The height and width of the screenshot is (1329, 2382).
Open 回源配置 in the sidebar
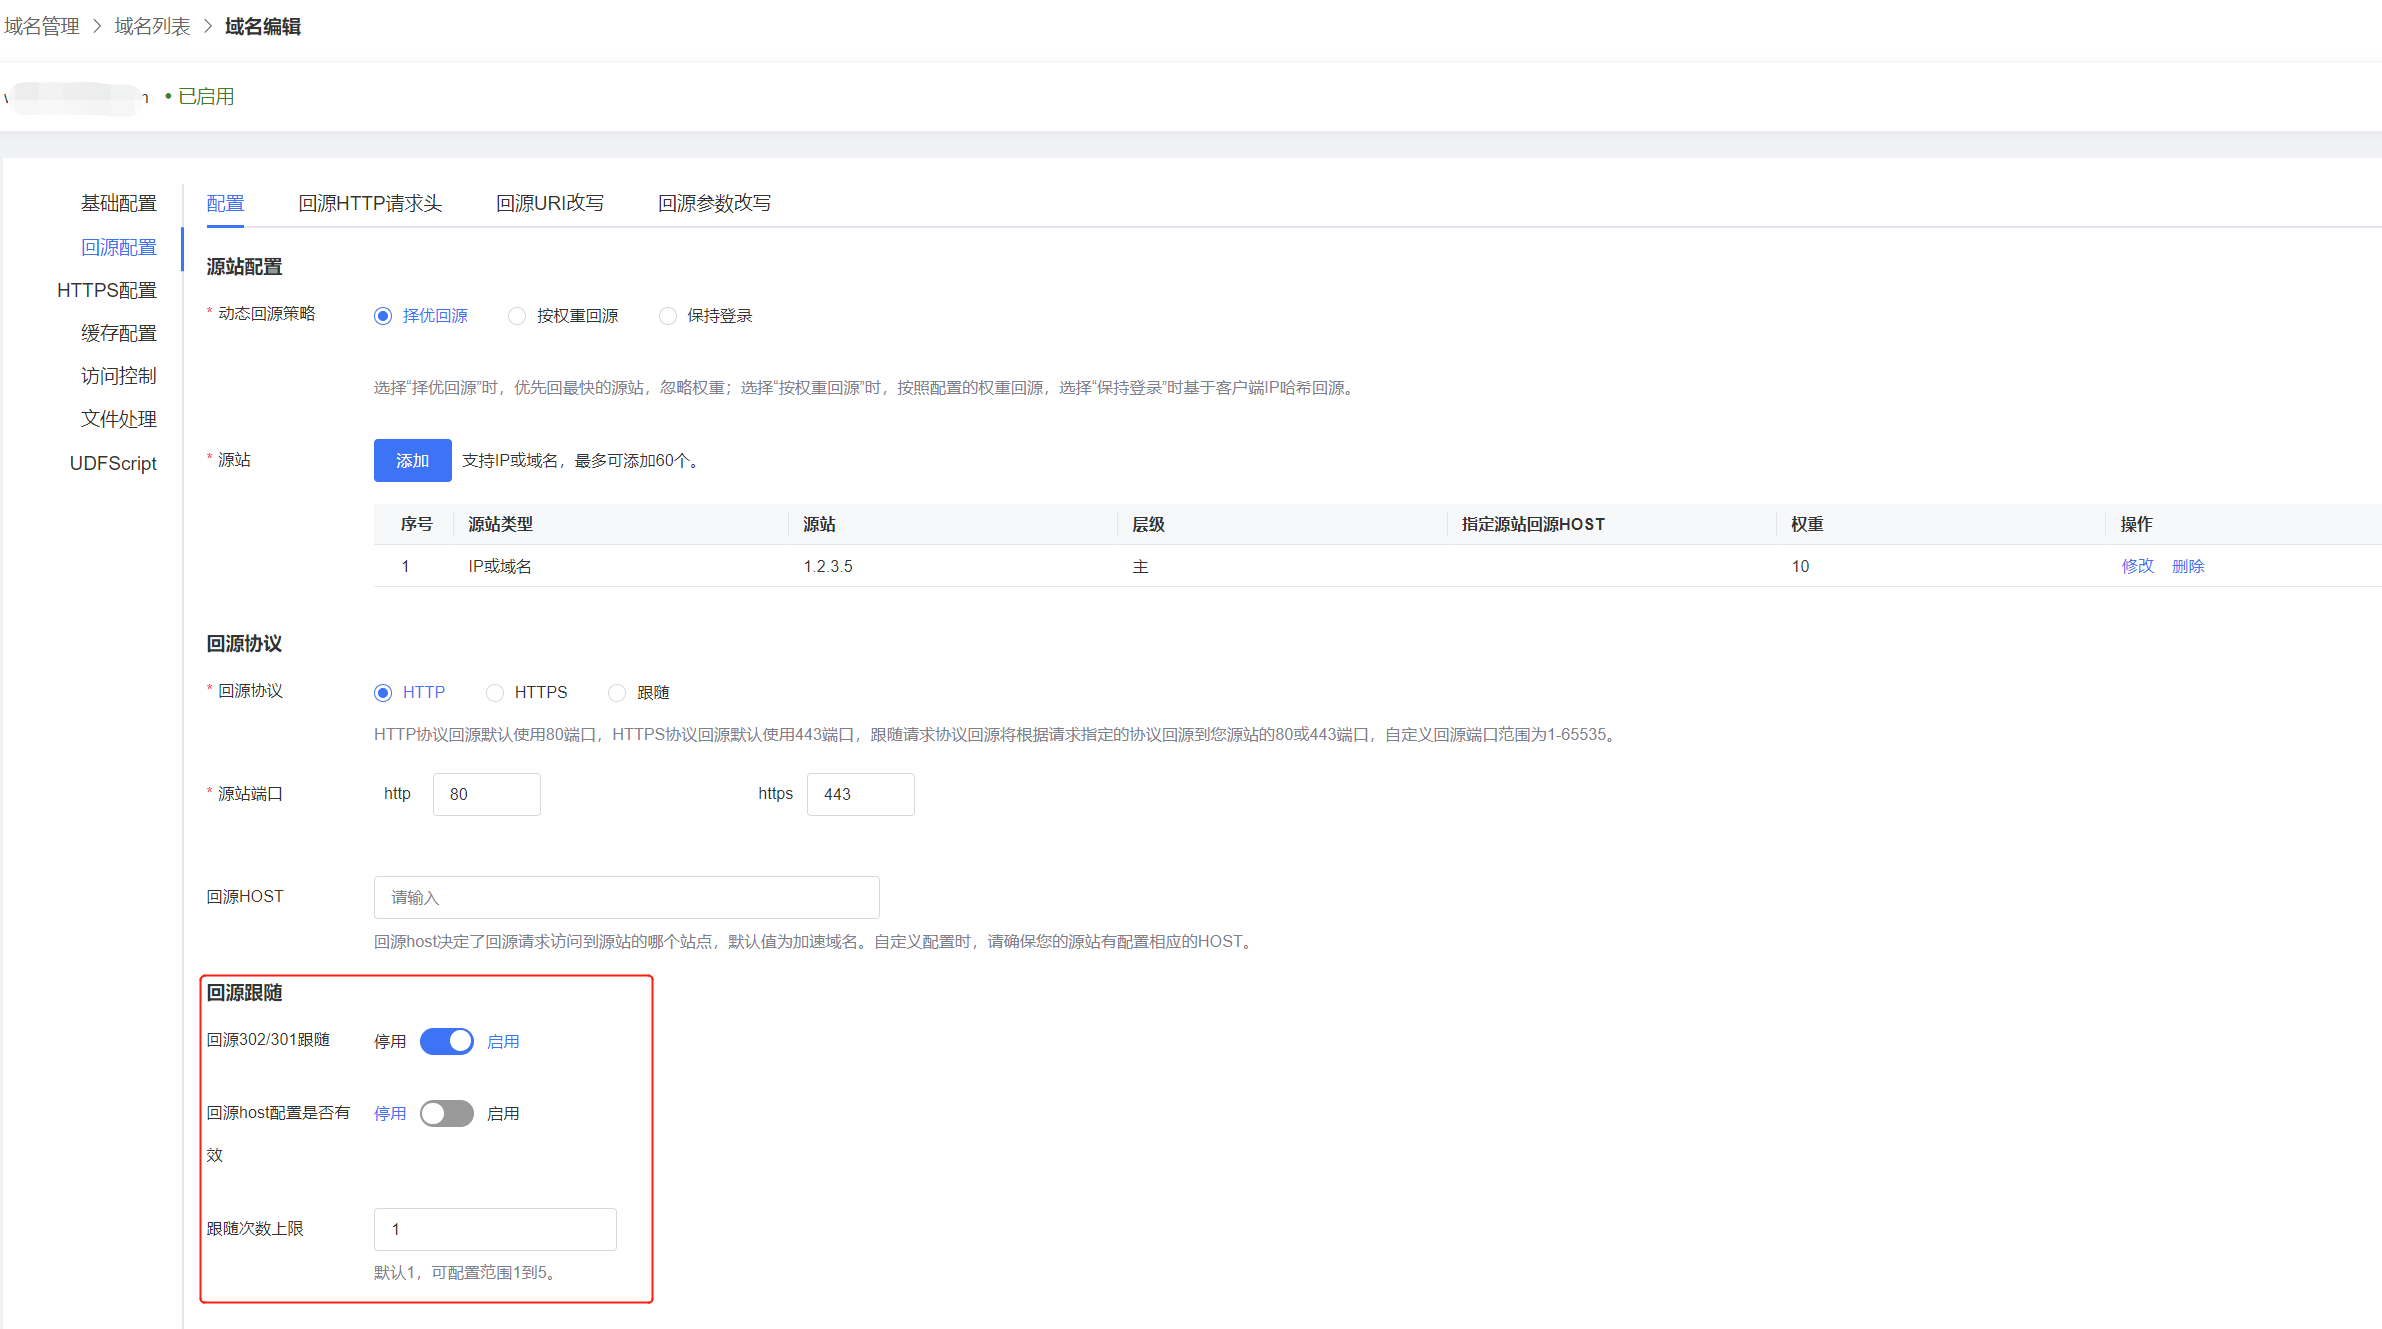coord(119,248)
